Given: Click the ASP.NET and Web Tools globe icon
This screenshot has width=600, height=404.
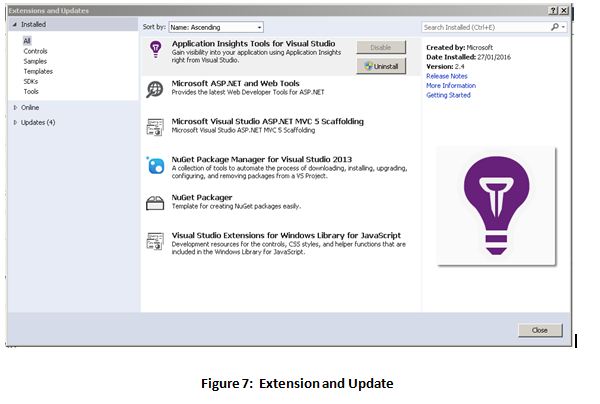Looking at the screenshot, I should click(155, 90).
